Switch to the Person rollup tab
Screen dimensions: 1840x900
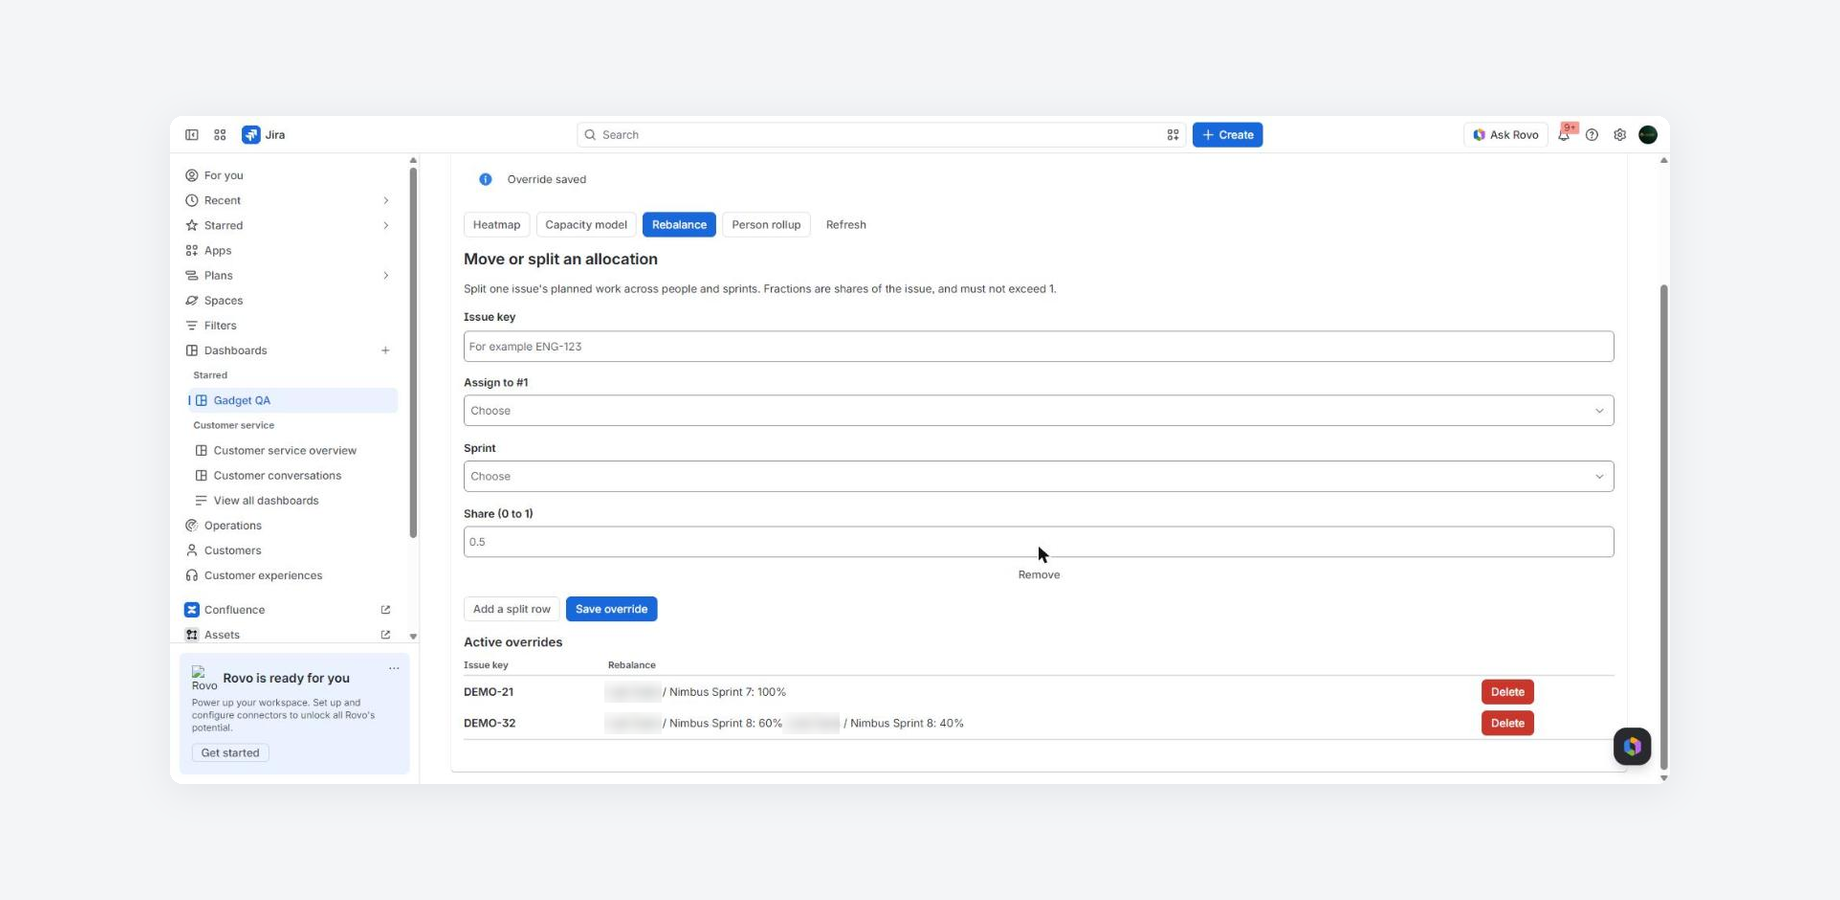pyautogui.click(x=766, y=225)
